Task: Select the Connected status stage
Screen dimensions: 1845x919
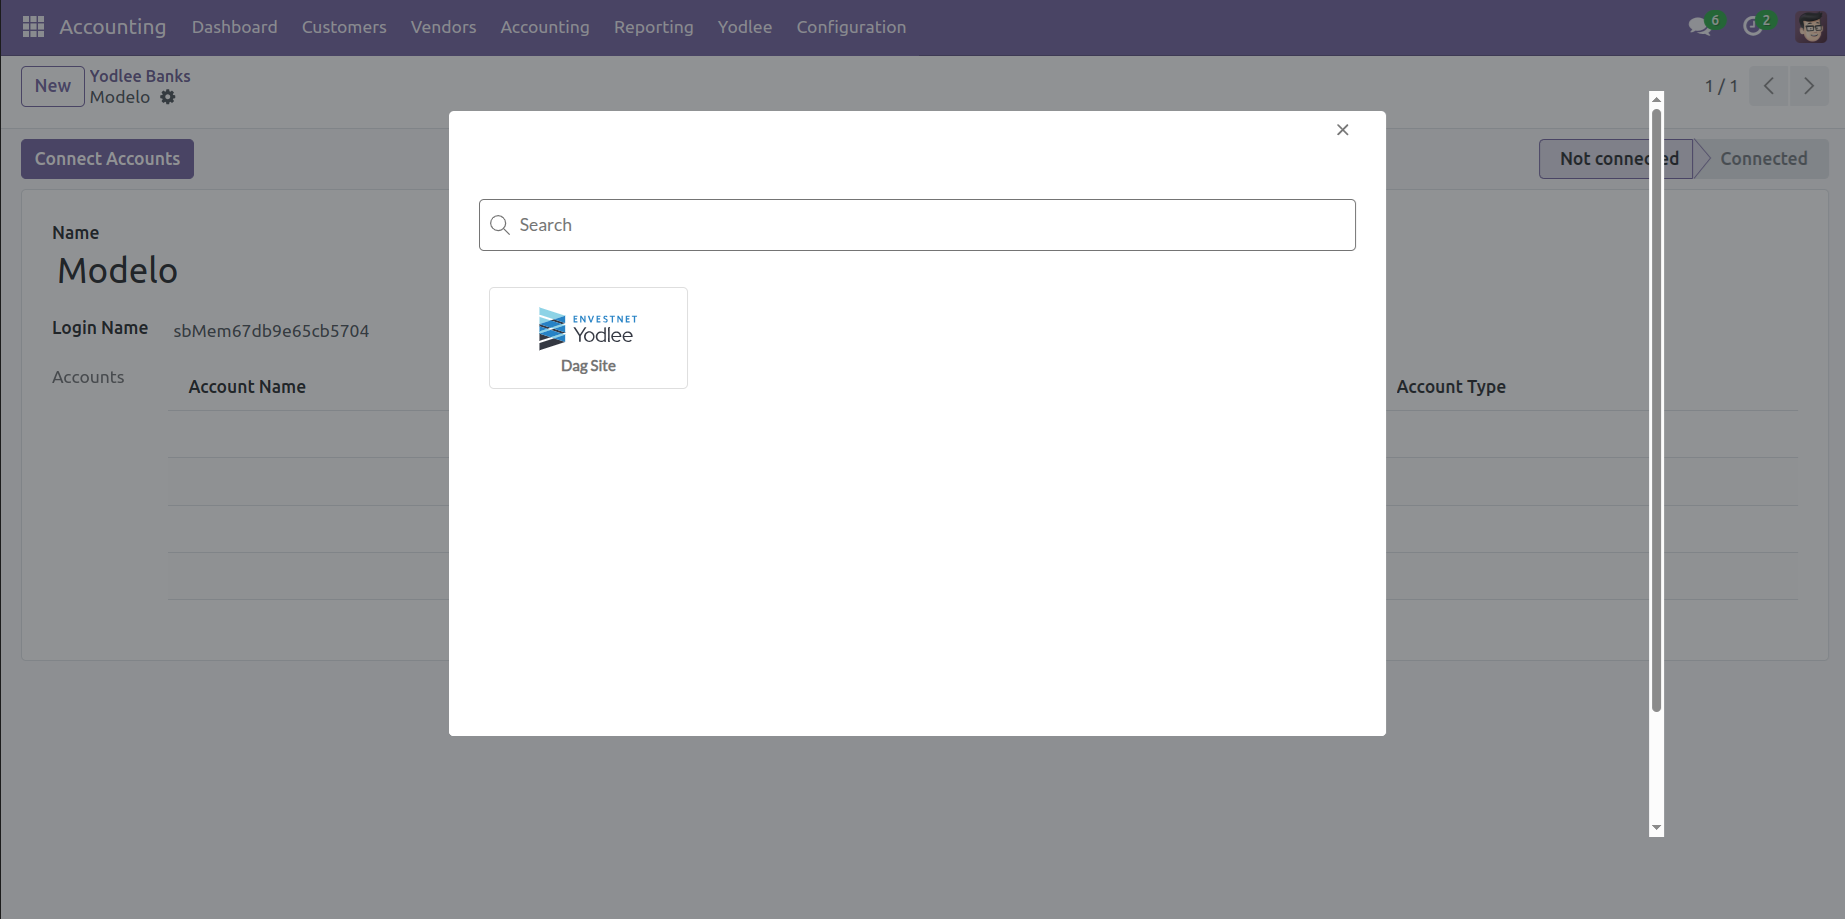Action: click(x=1763, y=159)
